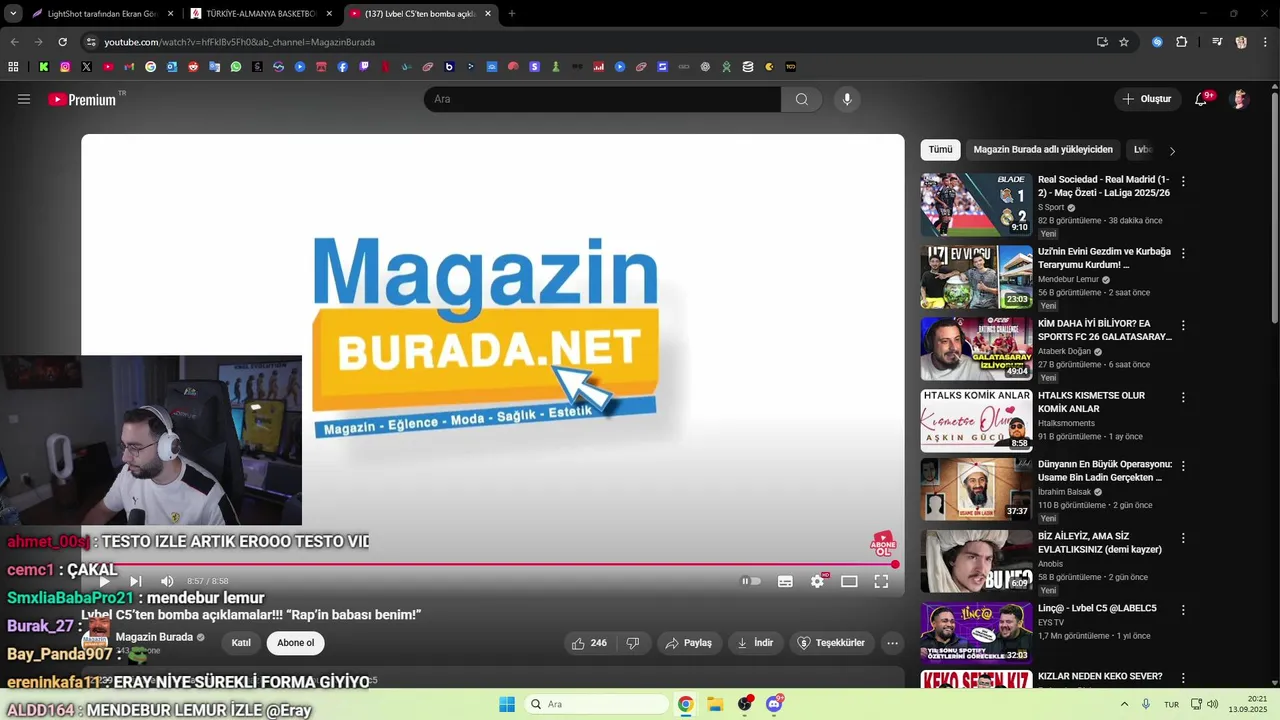
Task: Dislike the video with thumbs down
Action: coord(633,643)
